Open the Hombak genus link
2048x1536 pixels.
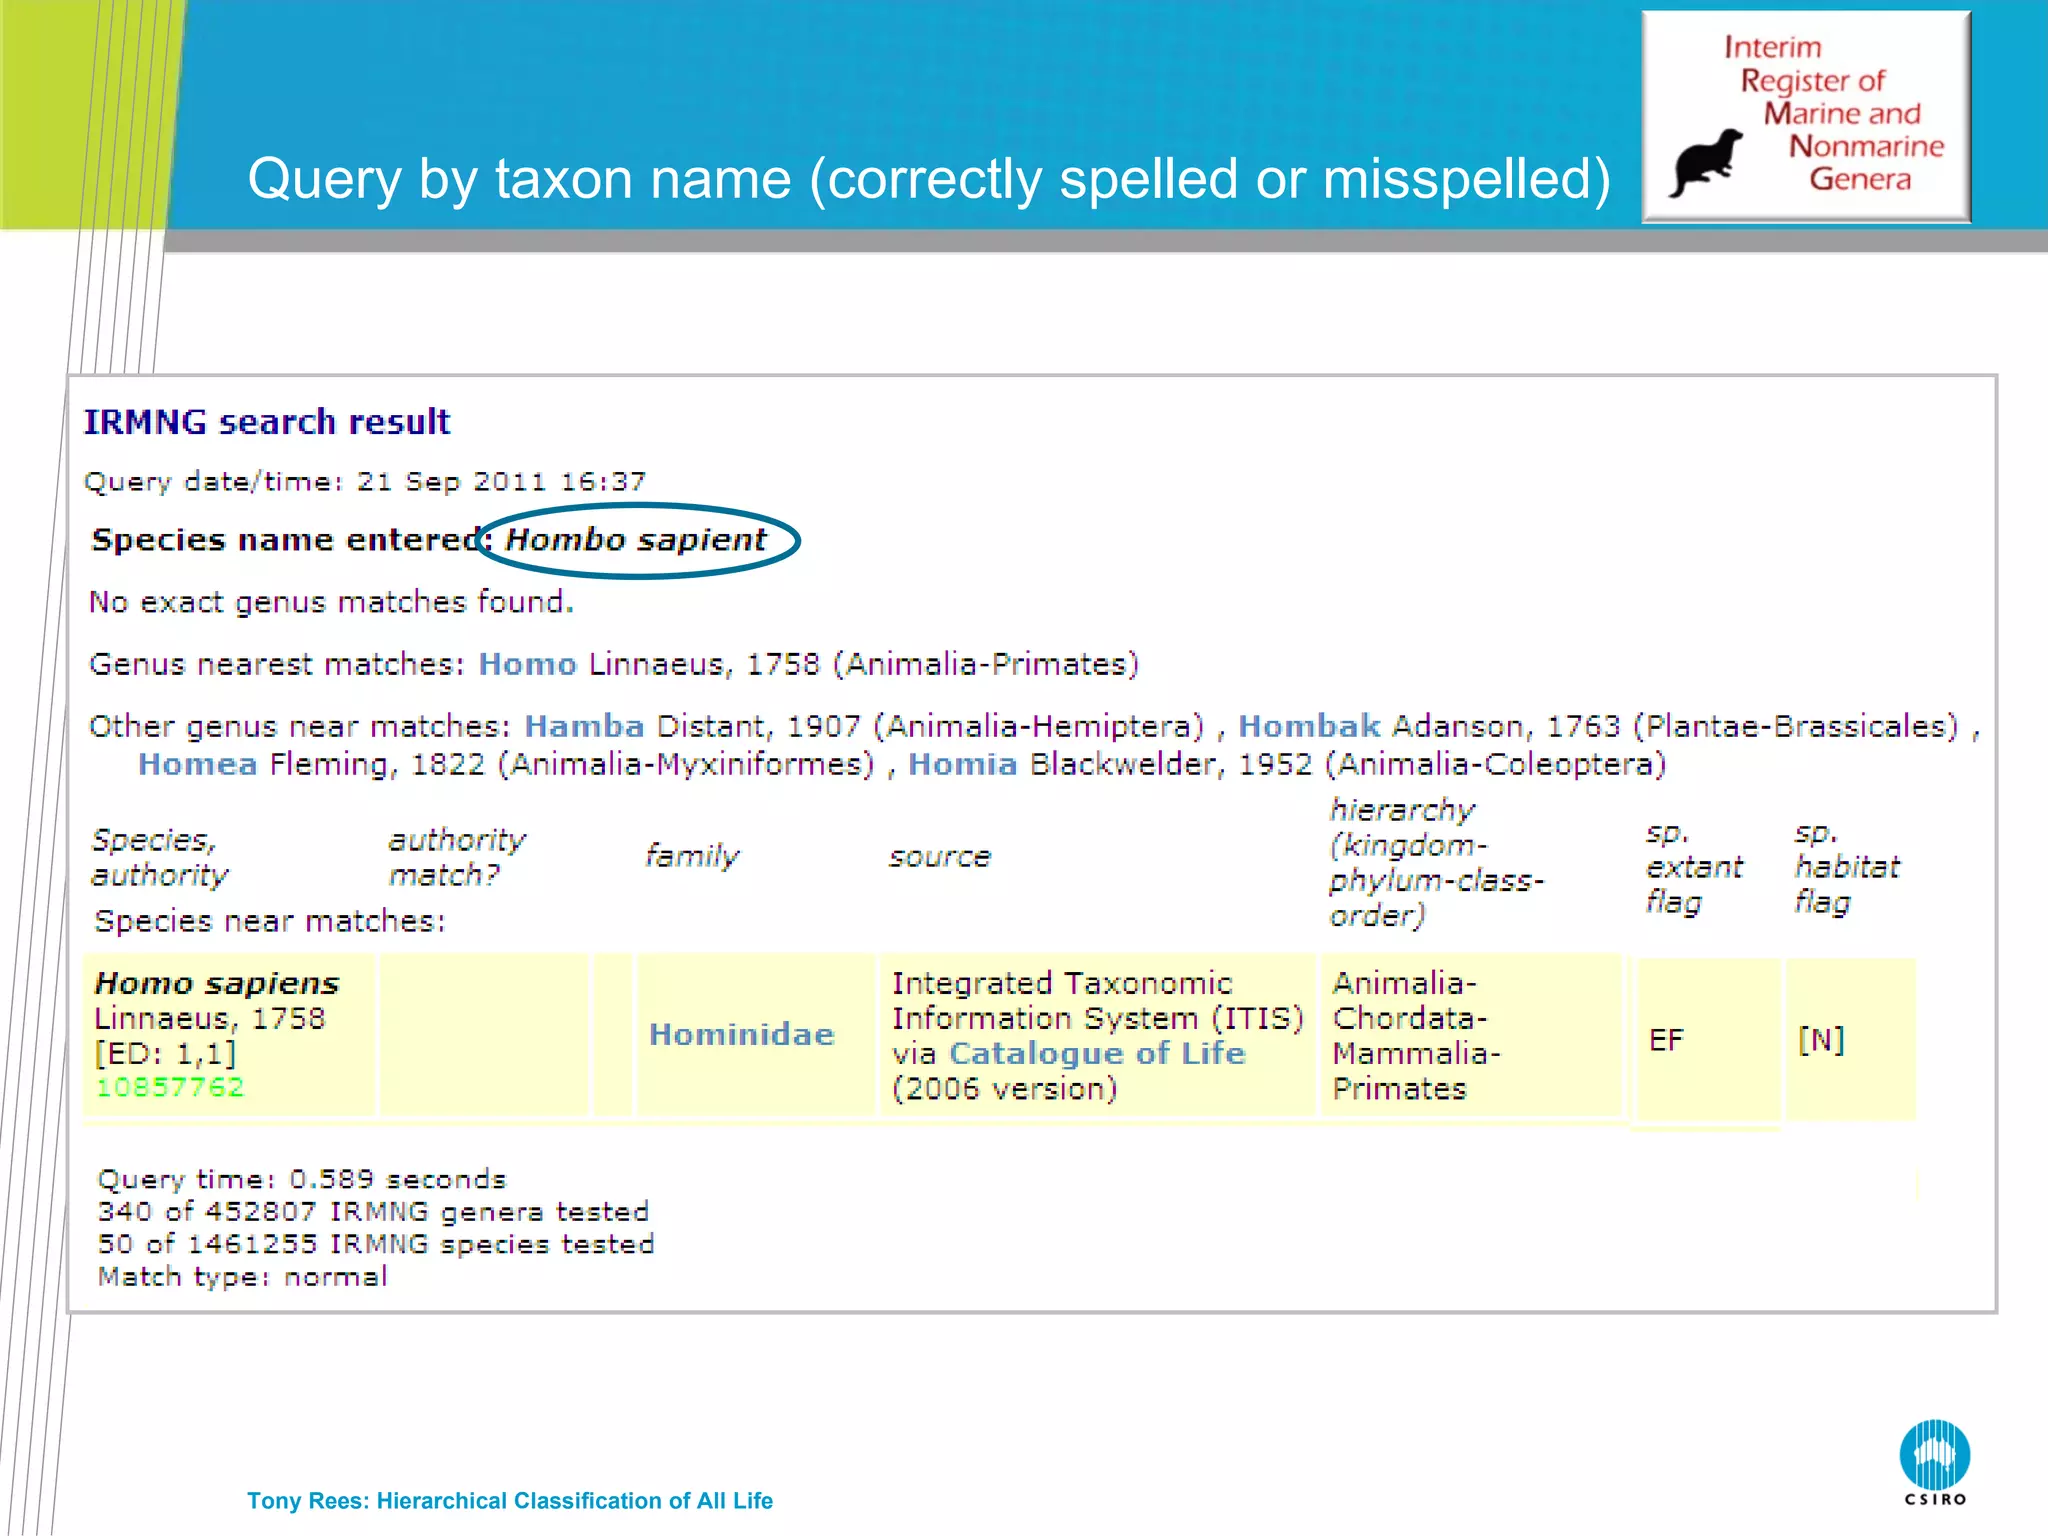coord(1309,726)
